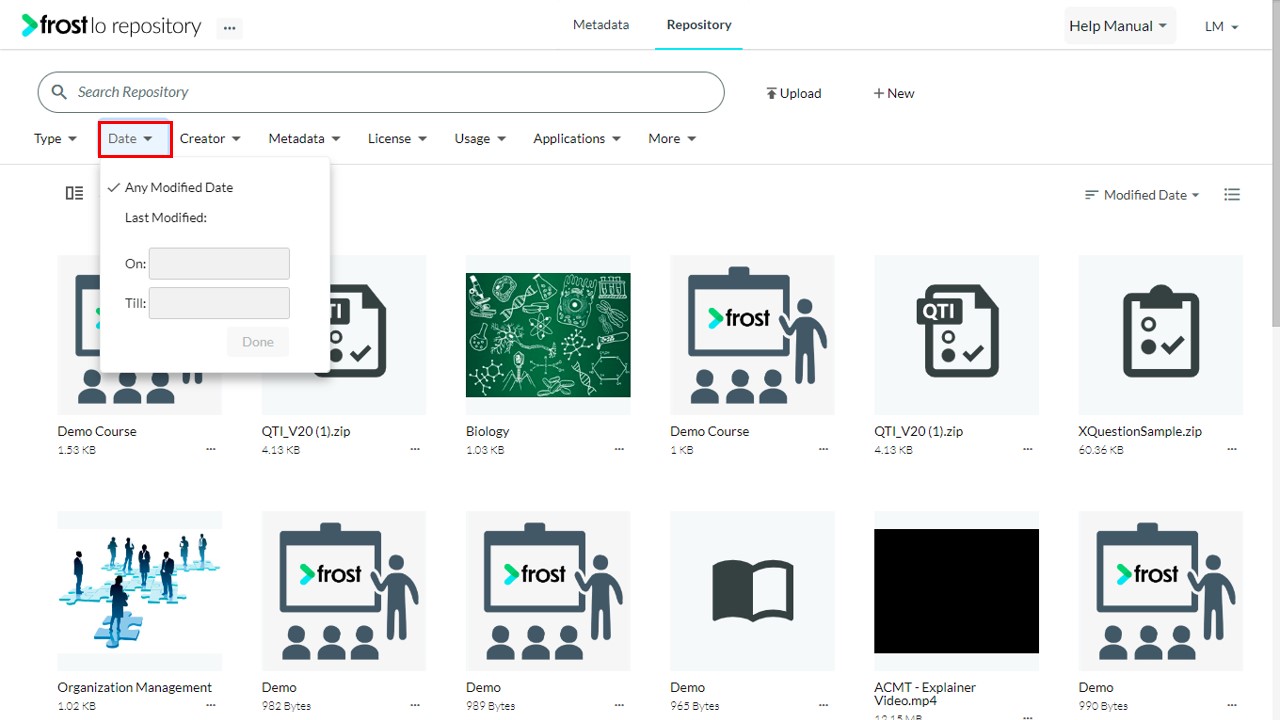Open options menu for Demo 965 Bytes
The width and height of the screenshot is (1280, 720).
pos(824,706)
